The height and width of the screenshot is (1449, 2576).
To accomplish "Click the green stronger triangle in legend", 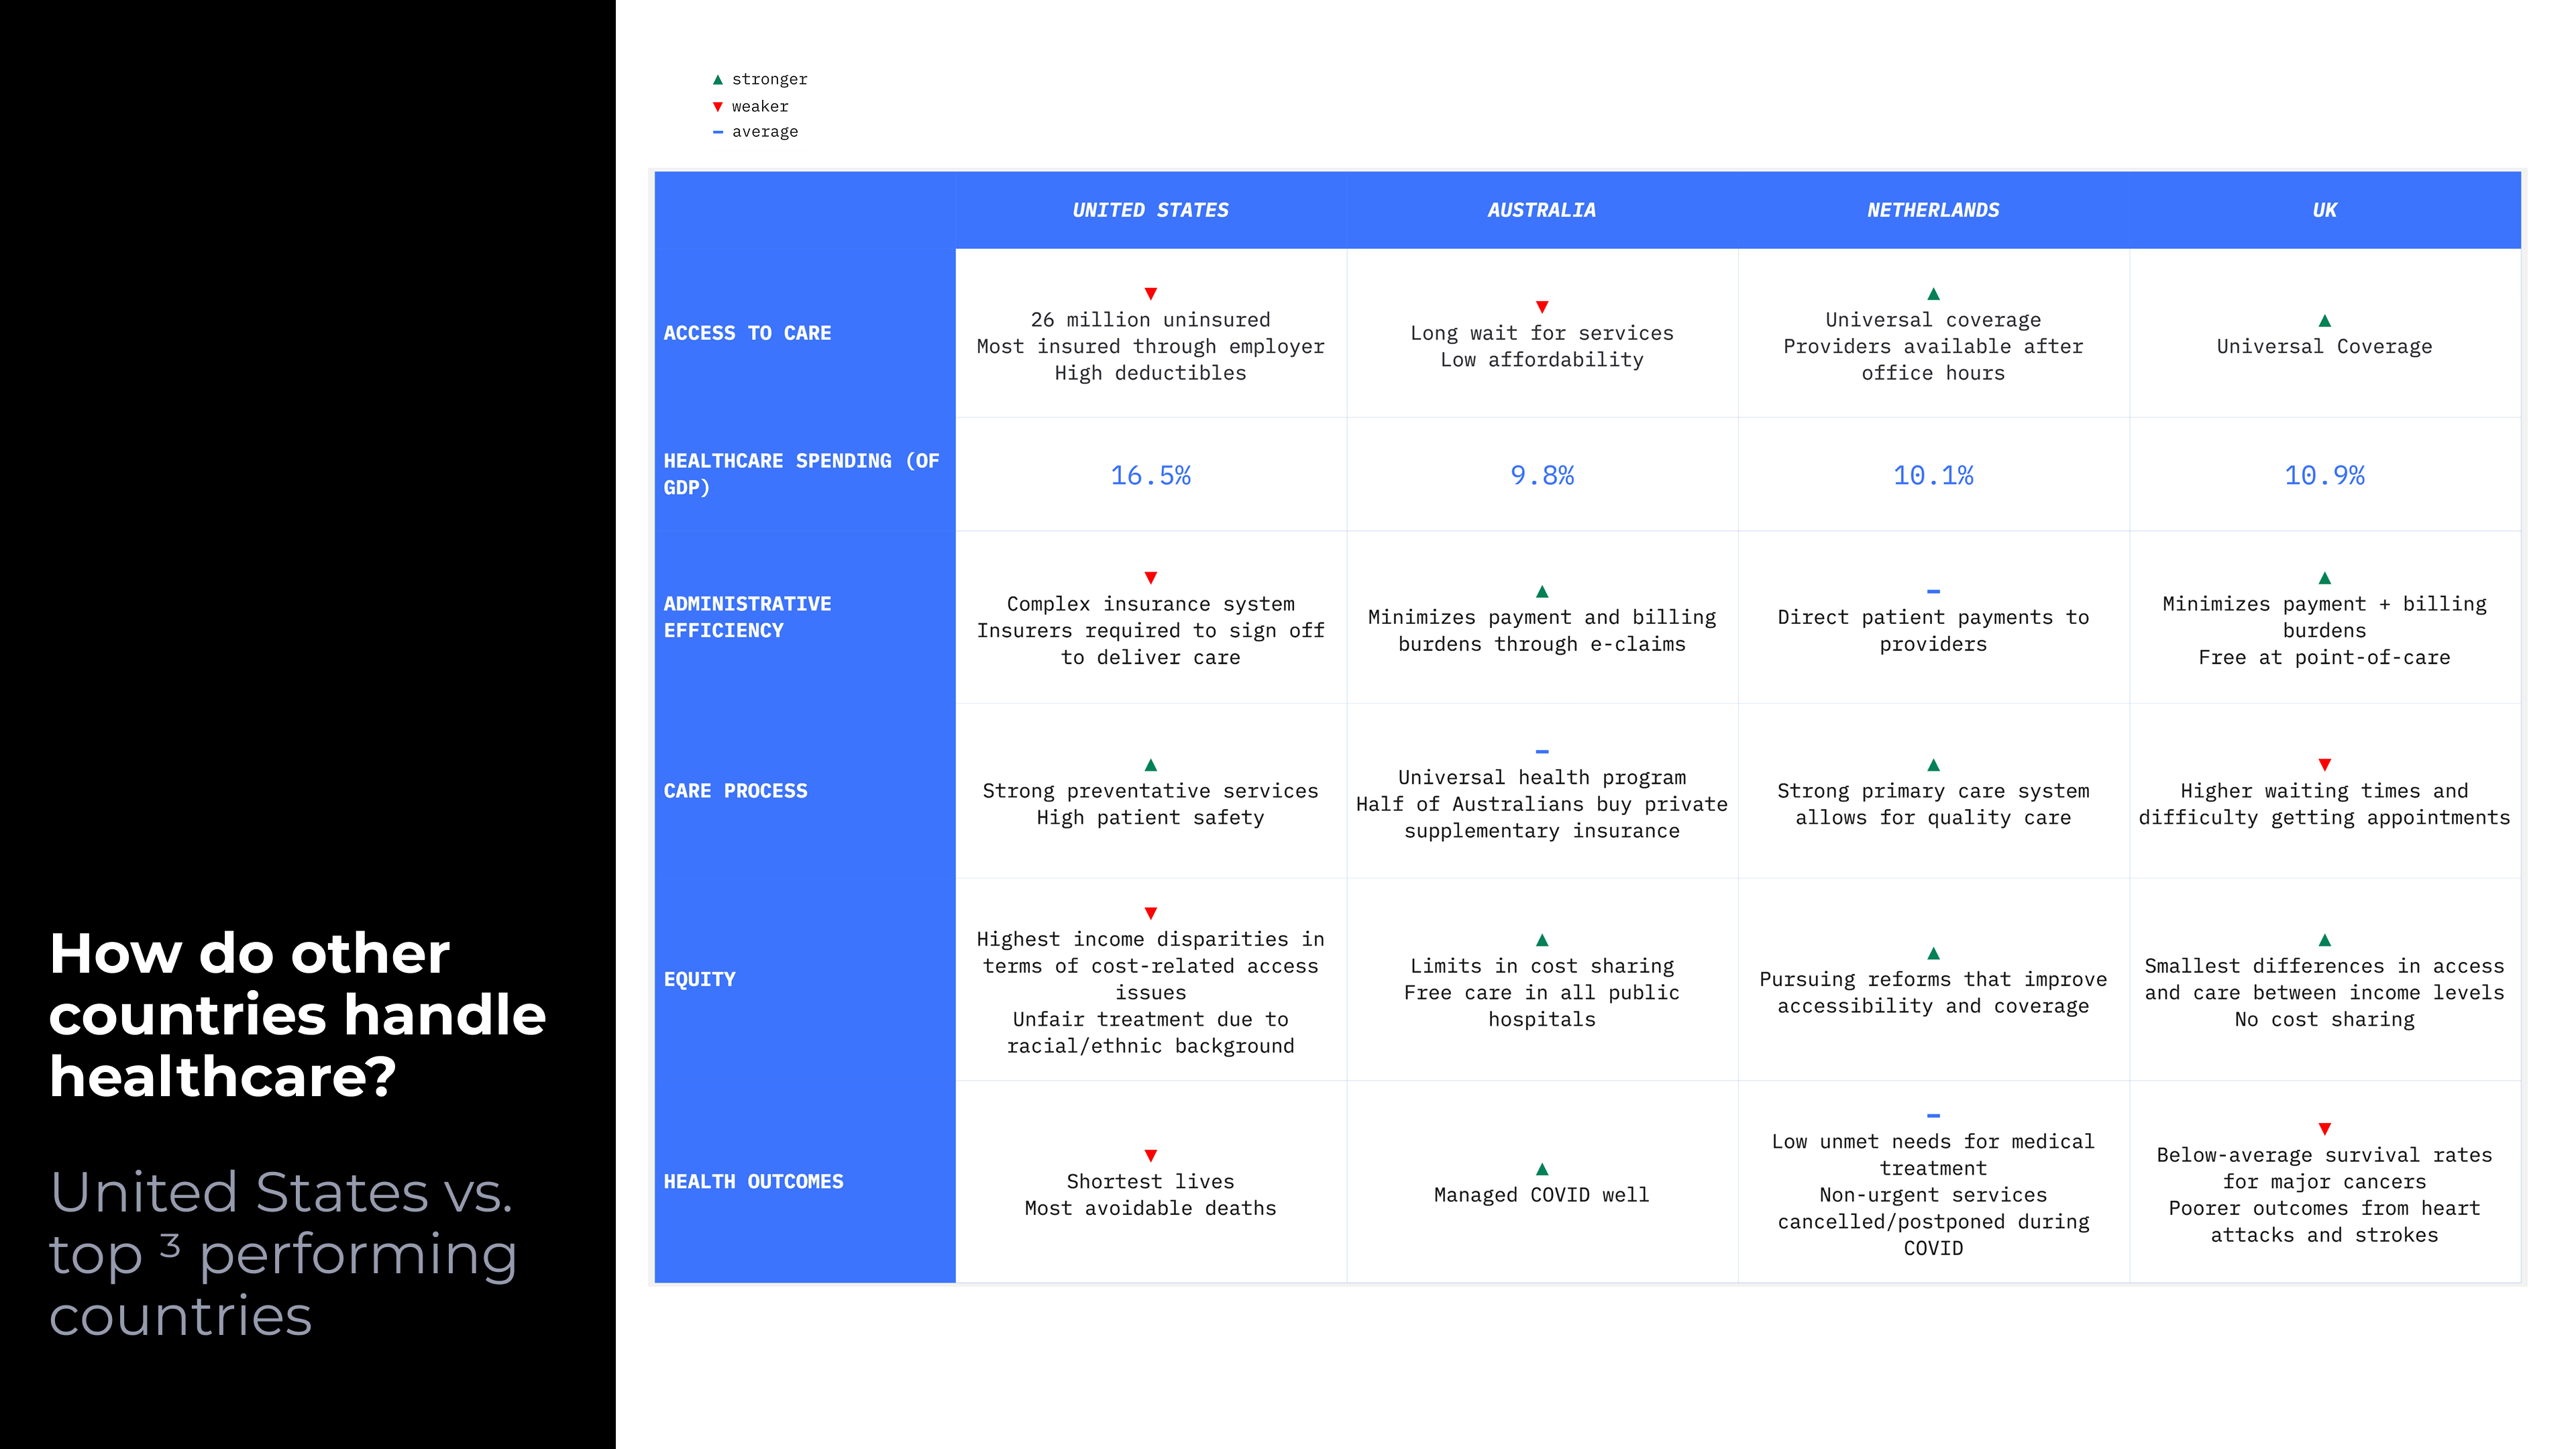I will coord(717,79).
